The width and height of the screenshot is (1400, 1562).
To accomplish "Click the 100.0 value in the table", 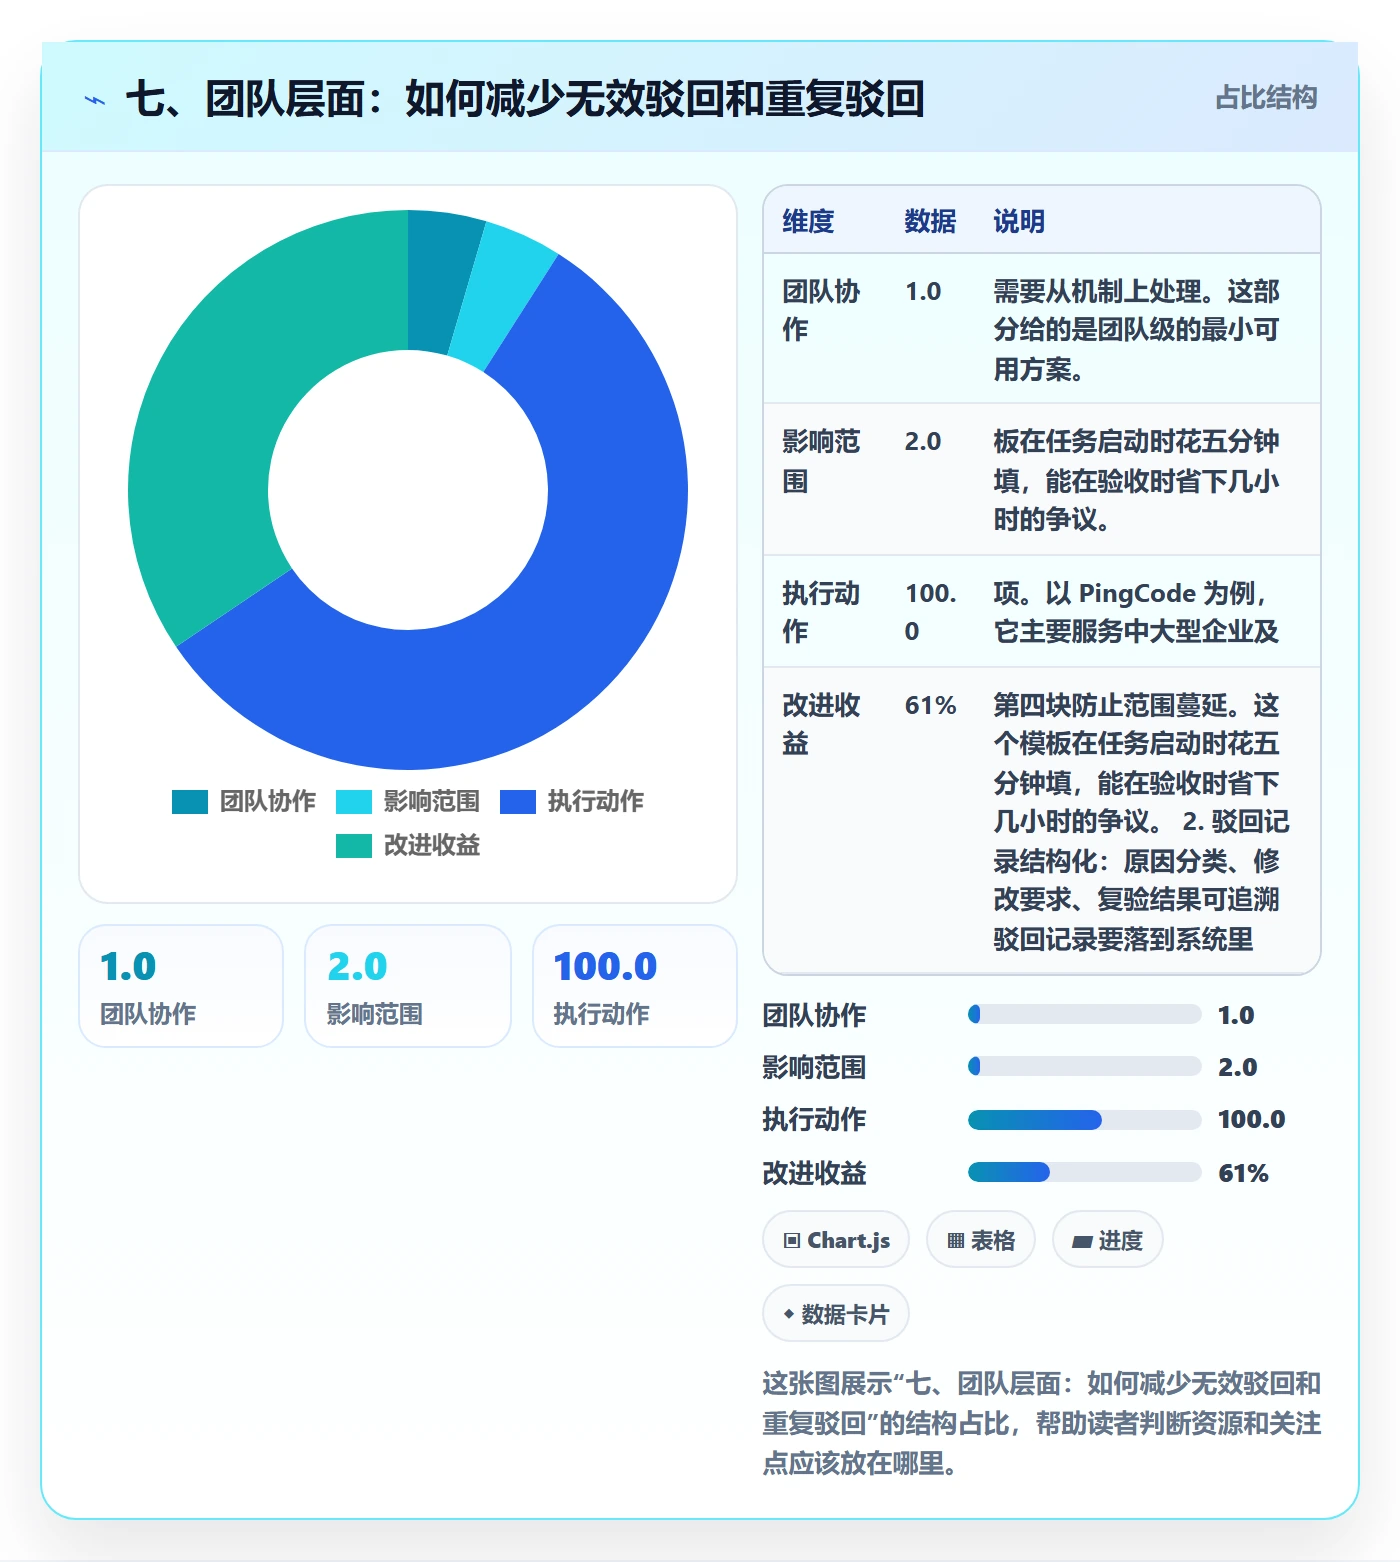I will point(931,612).
